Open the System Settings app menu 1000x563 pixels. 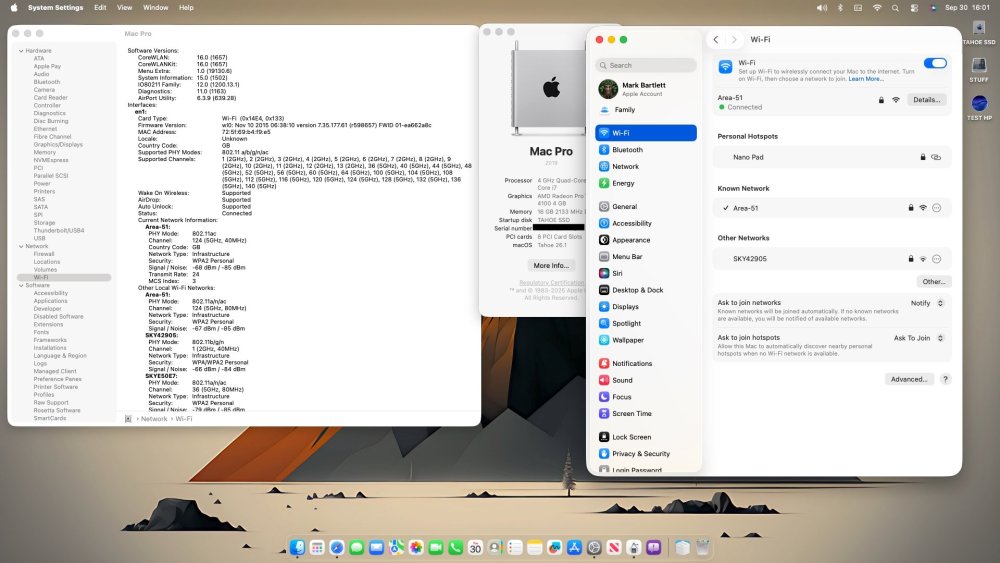click(x=55, y=8)
